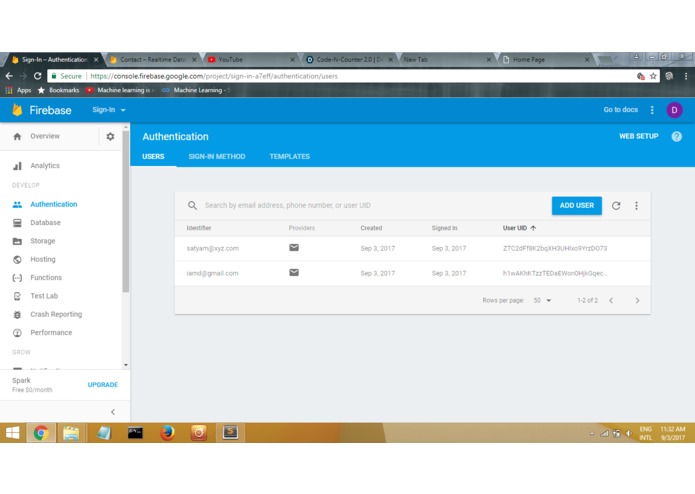695x494 pixels.
Task: Open Analytics from the sidebar
Action: point(45,166)
